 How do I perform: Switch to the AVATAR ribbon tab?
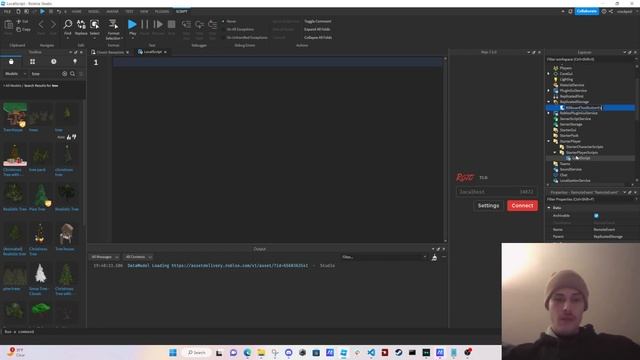coord(112,11)
